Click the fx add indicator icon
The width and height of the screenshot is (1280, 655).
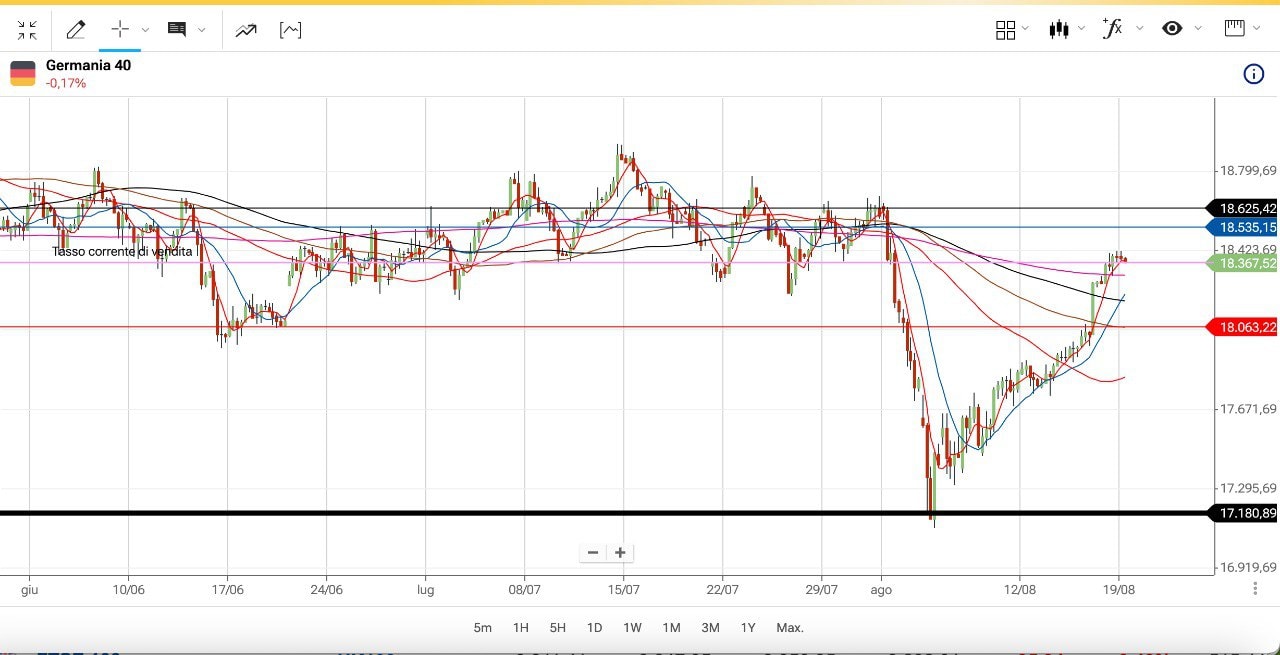1111,29
